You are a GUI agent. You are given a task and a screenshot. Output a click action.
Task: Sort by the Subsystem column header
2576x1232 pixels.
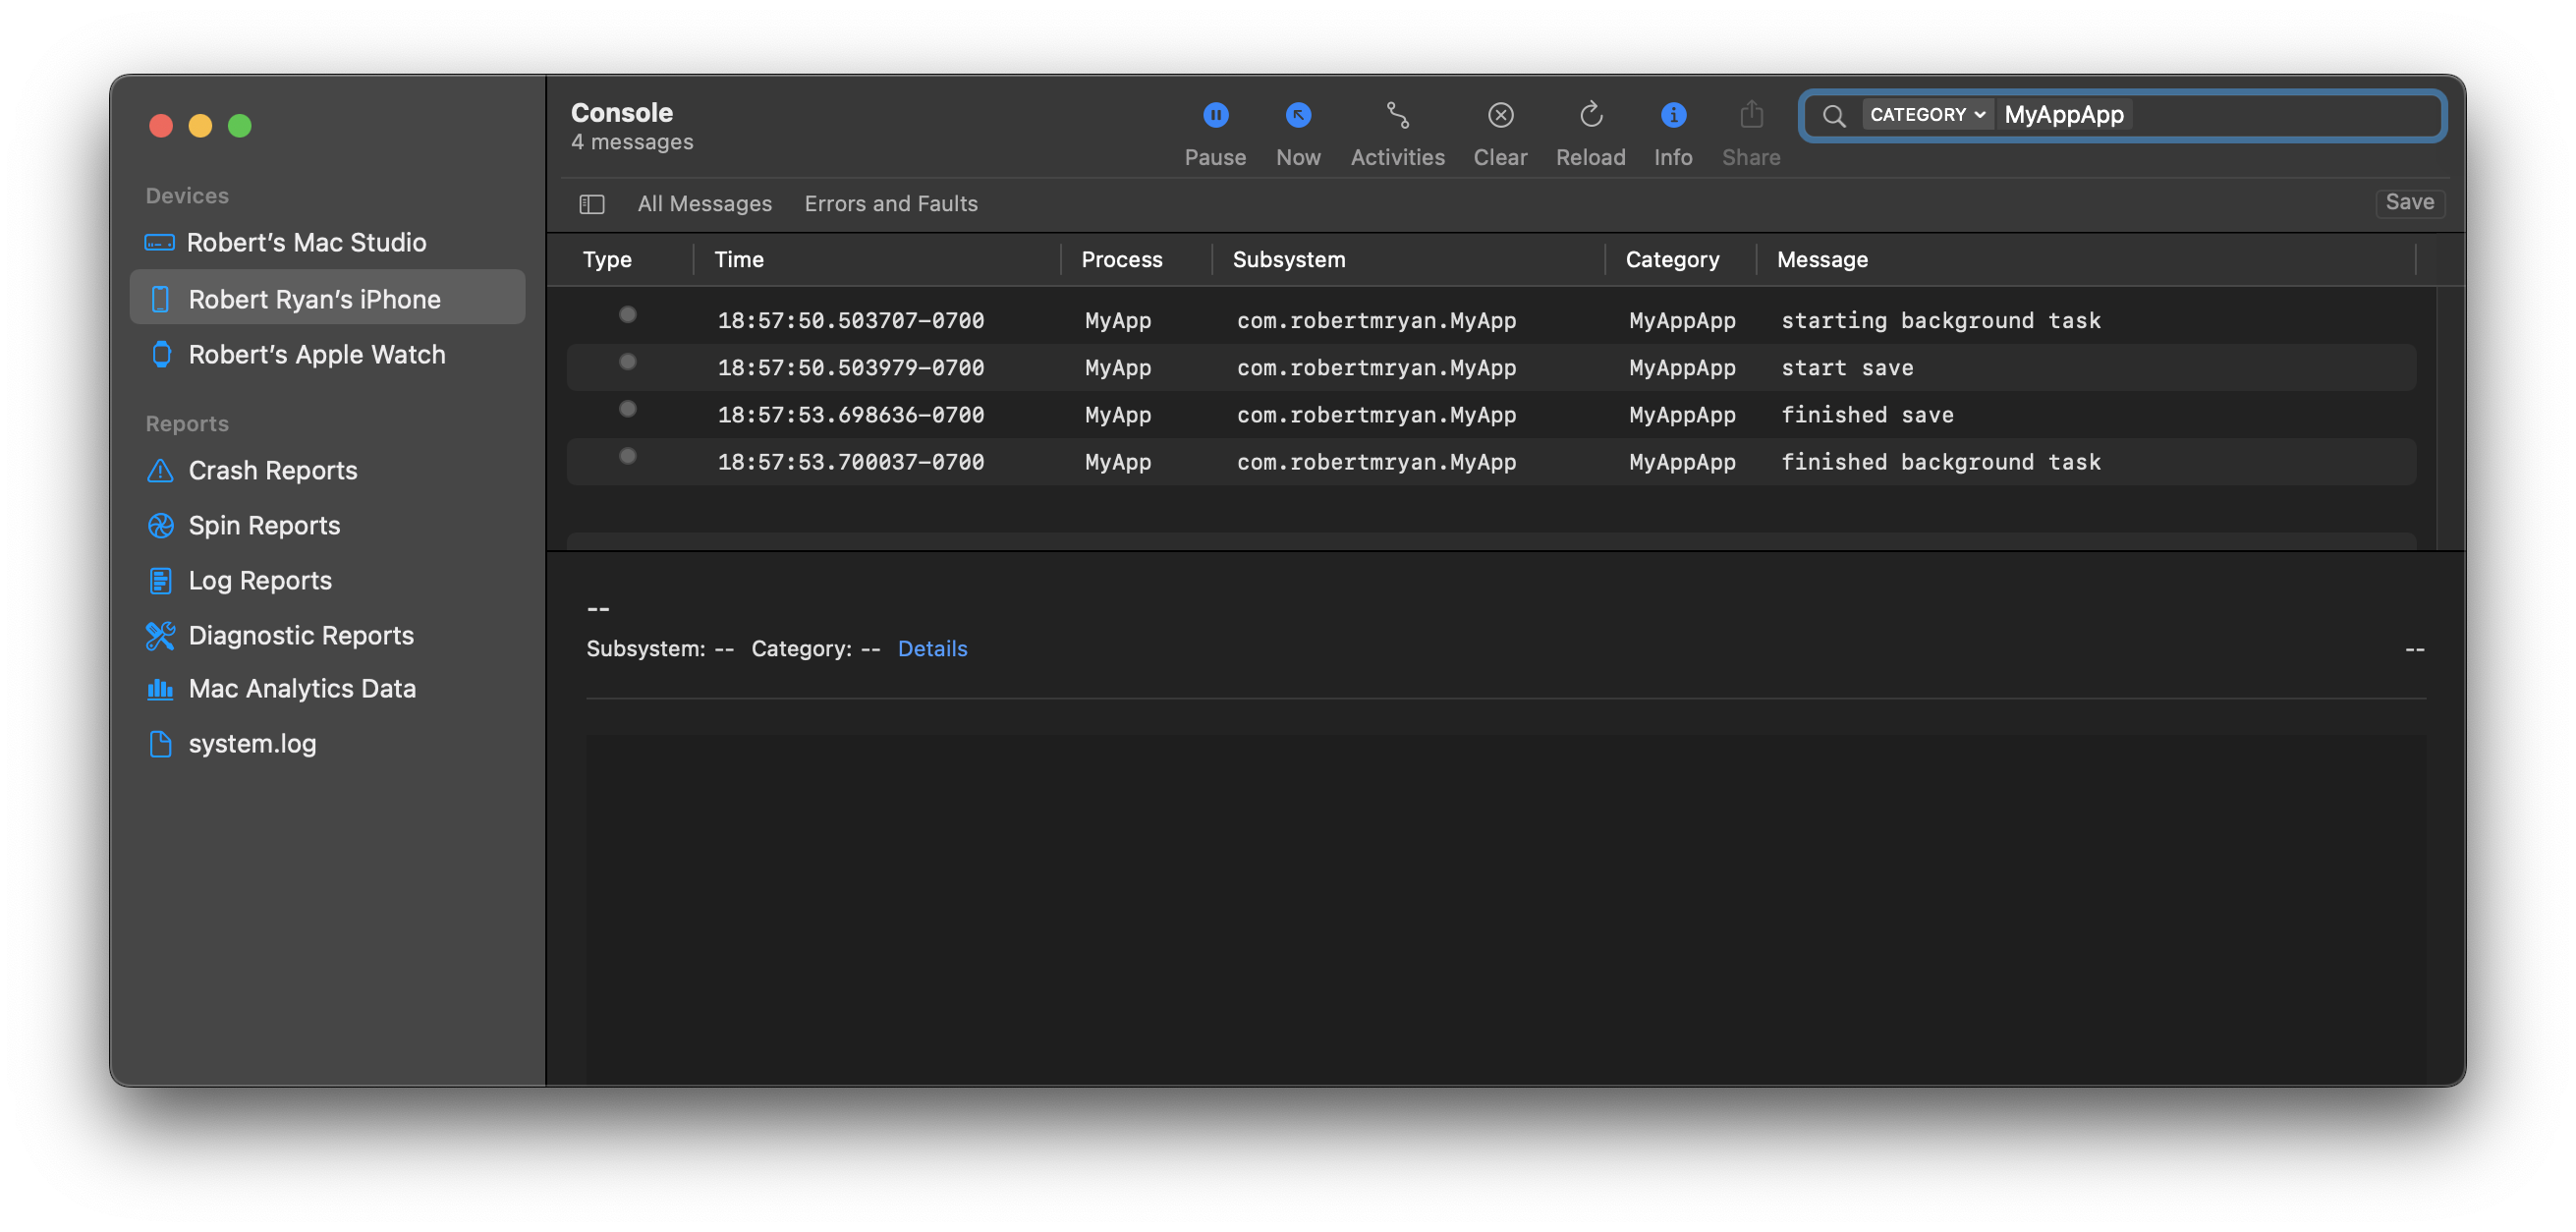(1289, 260)
